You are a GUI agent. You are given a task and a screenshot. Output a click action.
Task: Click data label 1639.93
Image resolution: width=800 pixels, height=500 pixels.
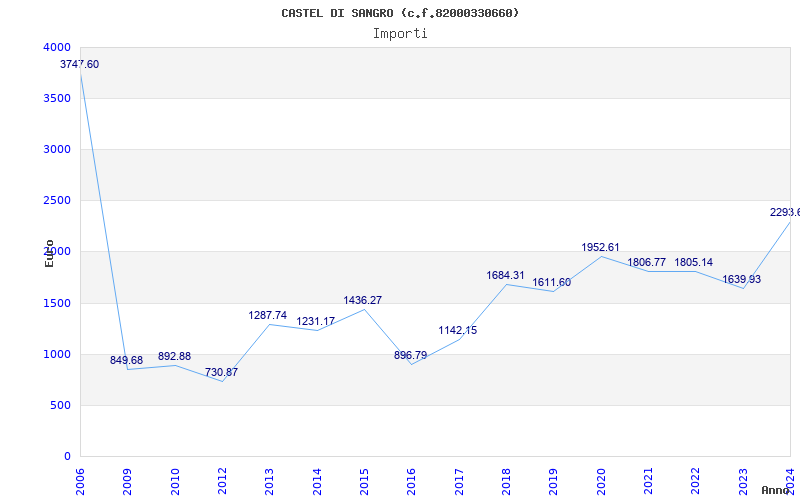click(742, 280)
